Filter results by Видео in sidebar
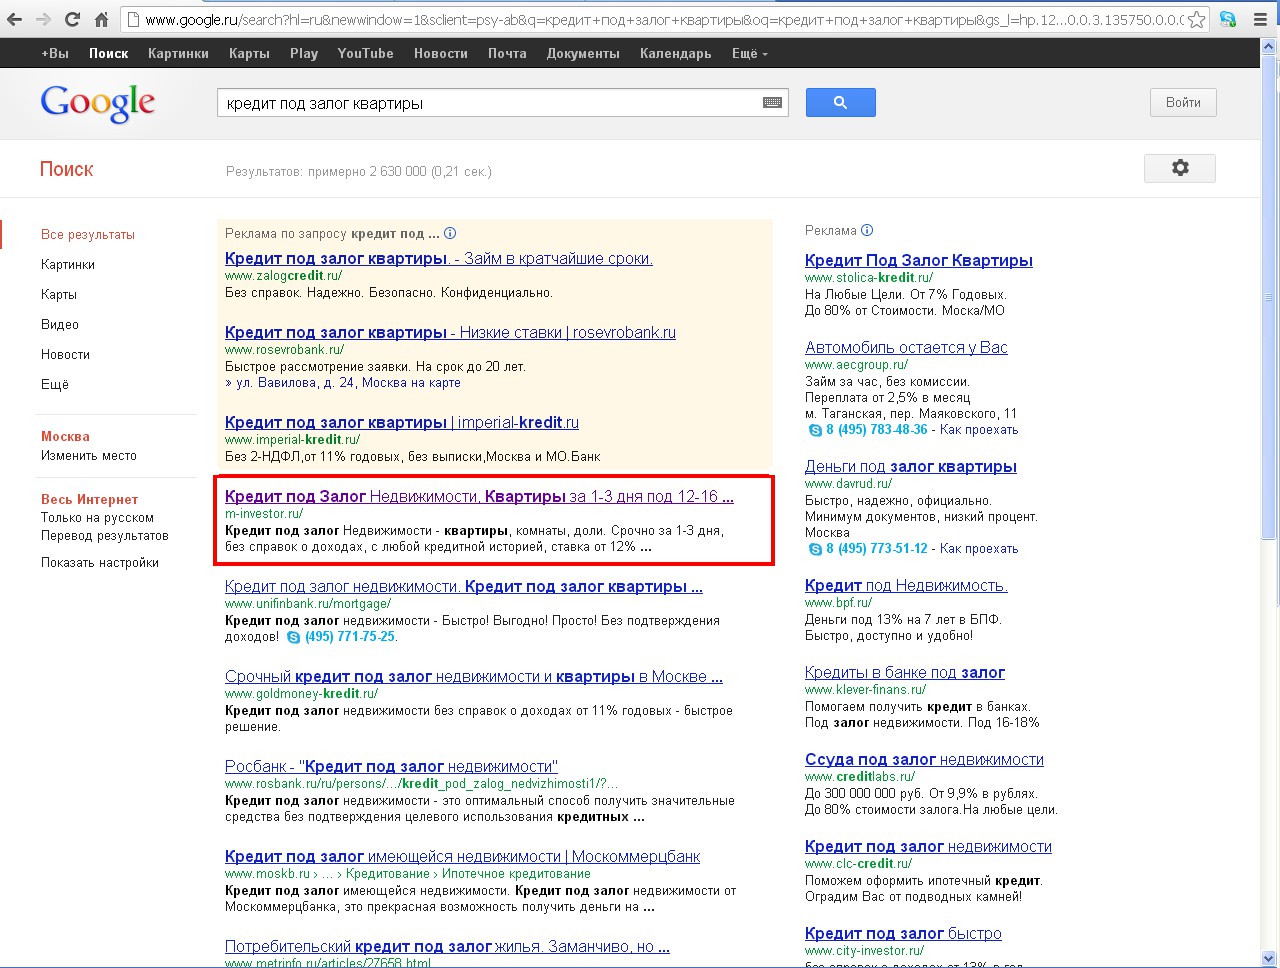The width and height of the screenshot is (1280, 968). [x=60, y=324]
